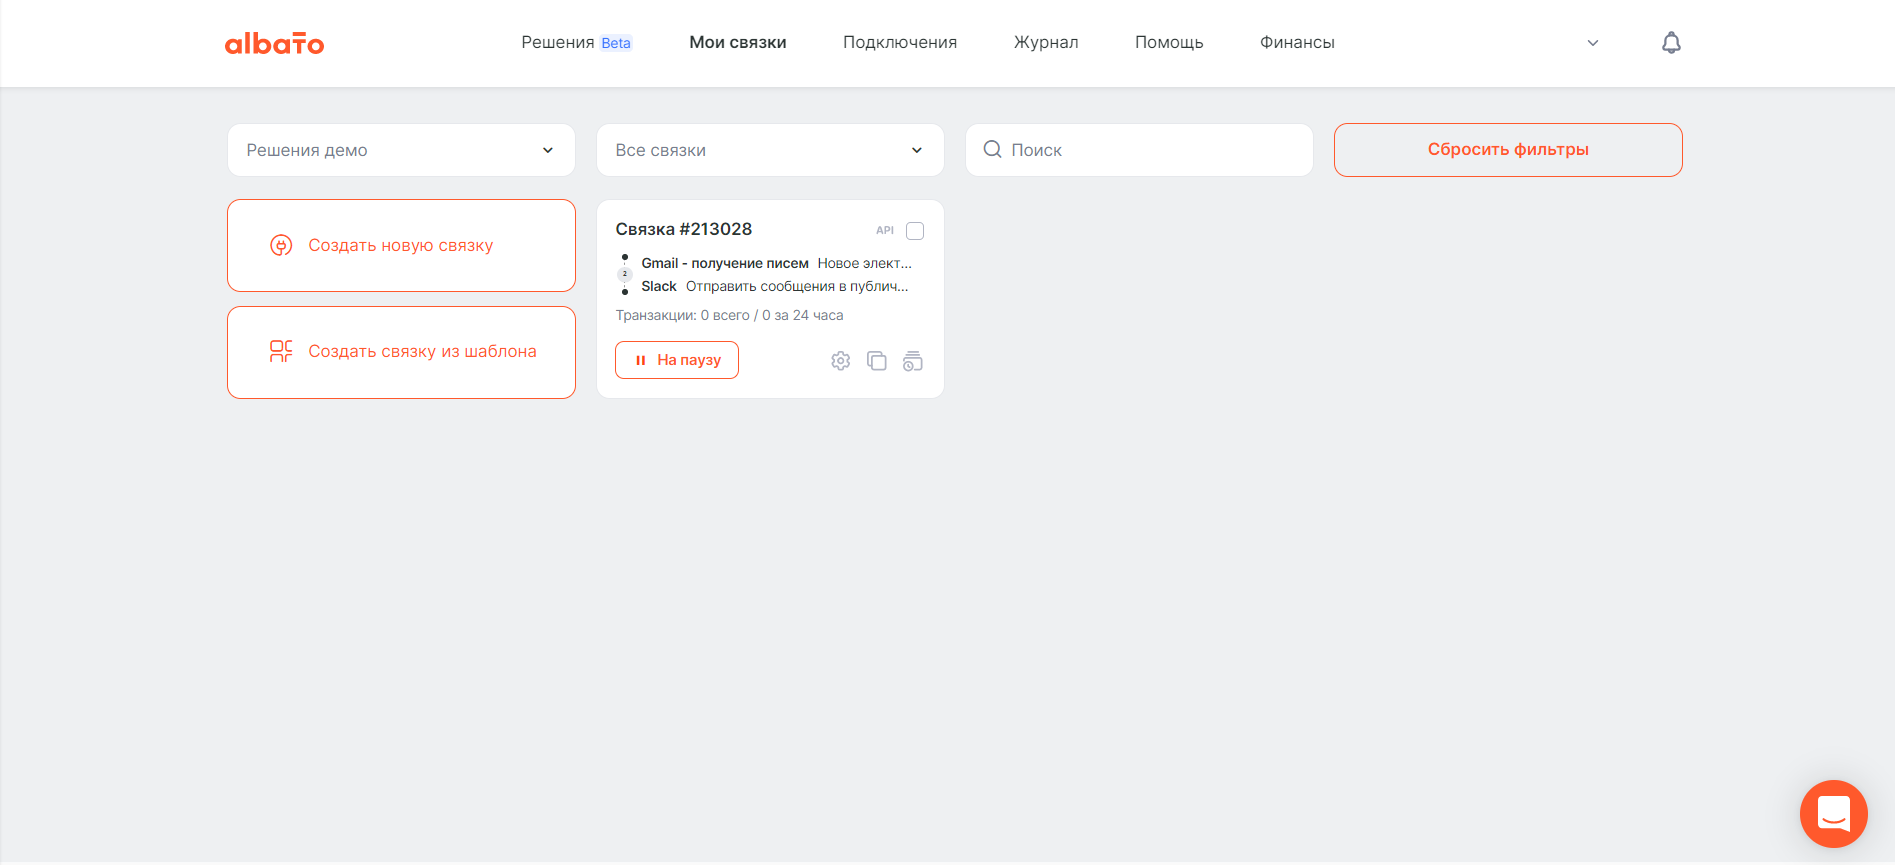This screenshot has height=865, width=1895.
Task: Open the history log icon on the bundle card
Action: (x=912, y=361)
